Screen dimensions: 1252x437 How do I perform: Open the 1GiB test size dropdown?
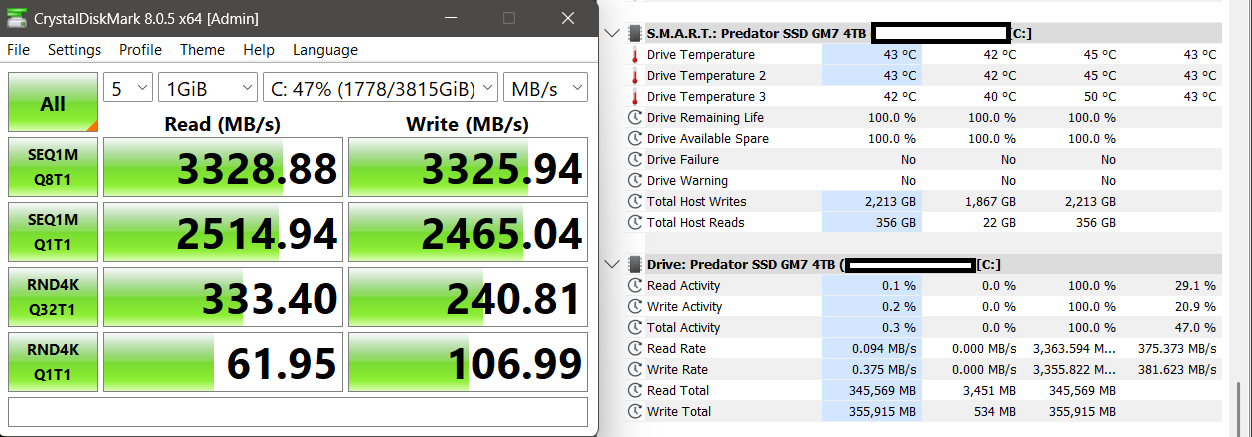click(207, 88)
